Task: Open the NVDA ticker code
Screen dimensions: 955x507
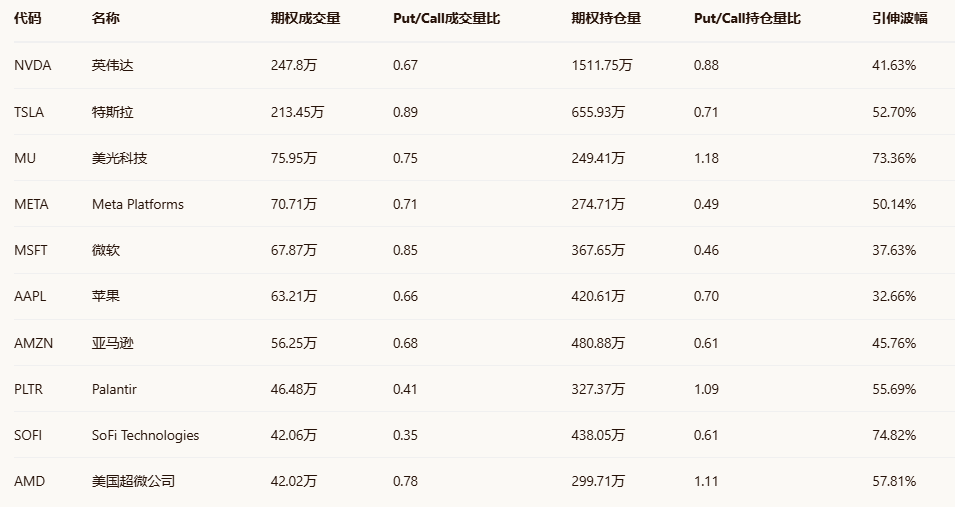Action: click(32, 65)
